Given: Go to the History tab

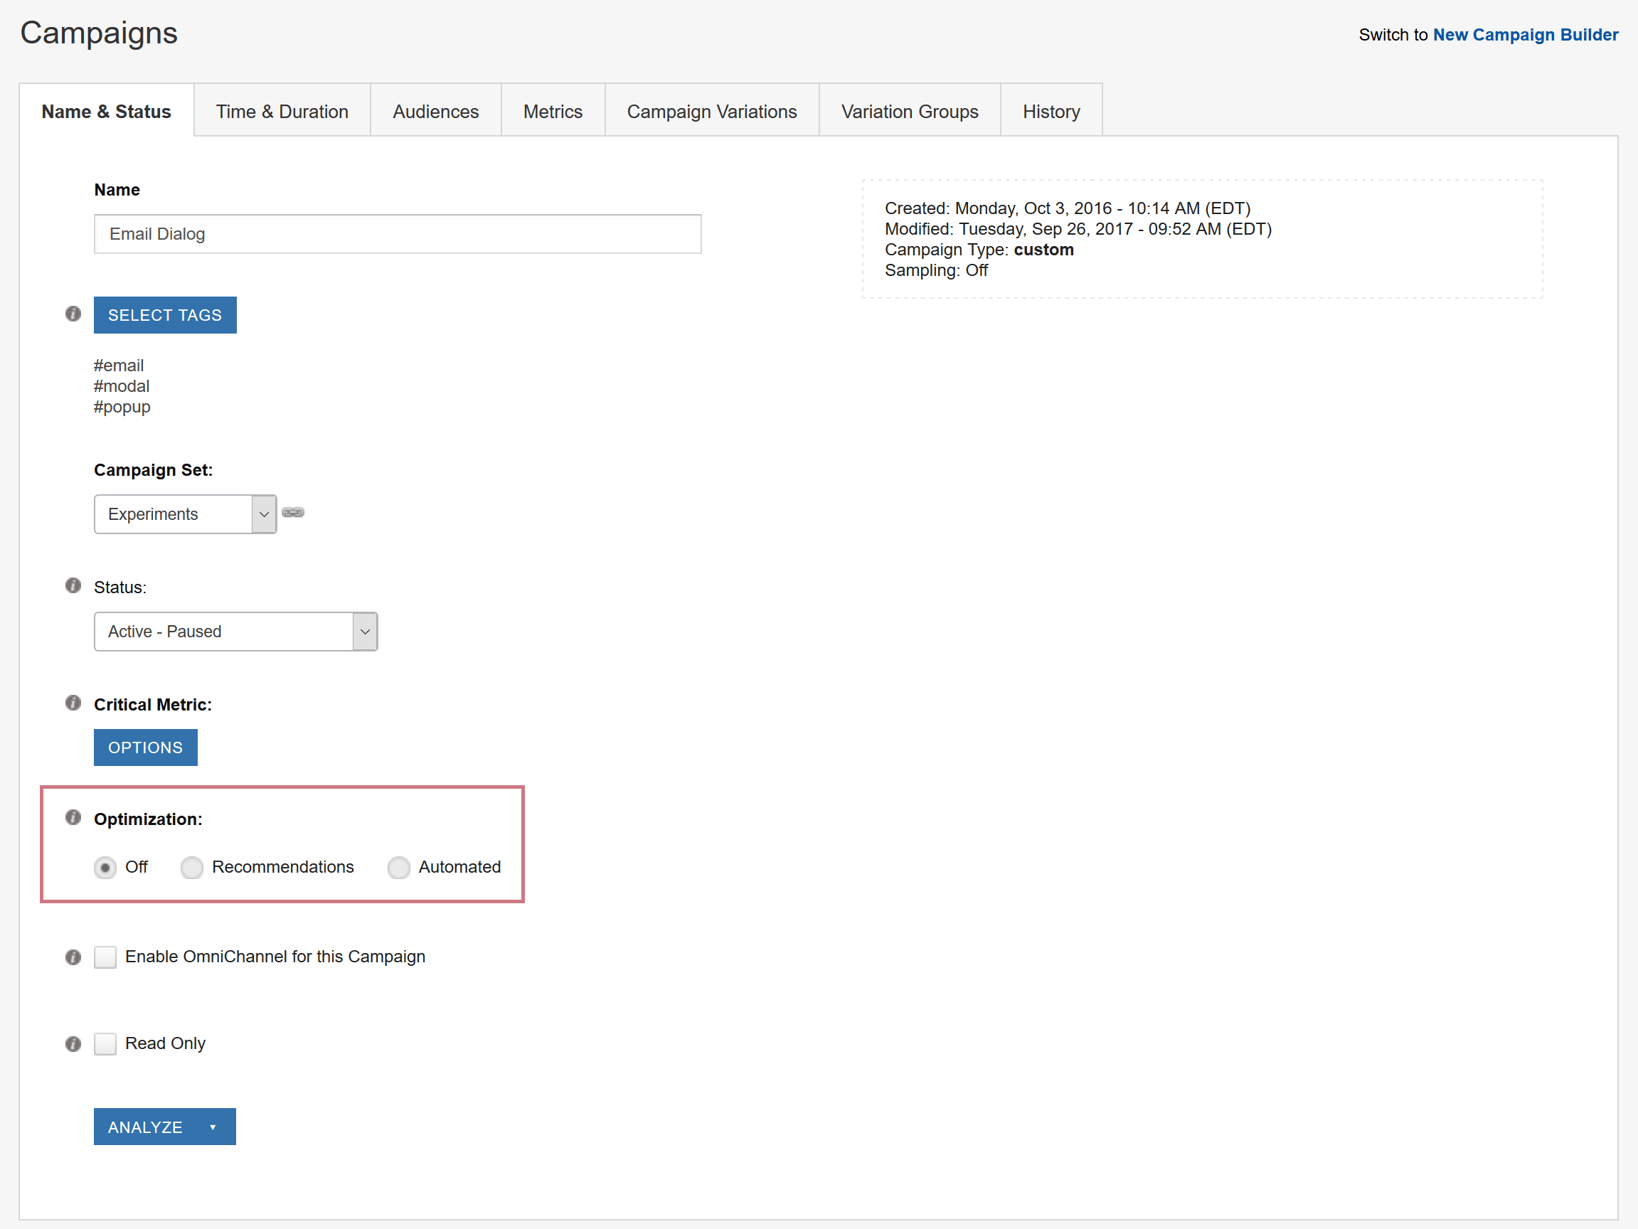Looking at the screenshot, I should [x=1051, y=112].
